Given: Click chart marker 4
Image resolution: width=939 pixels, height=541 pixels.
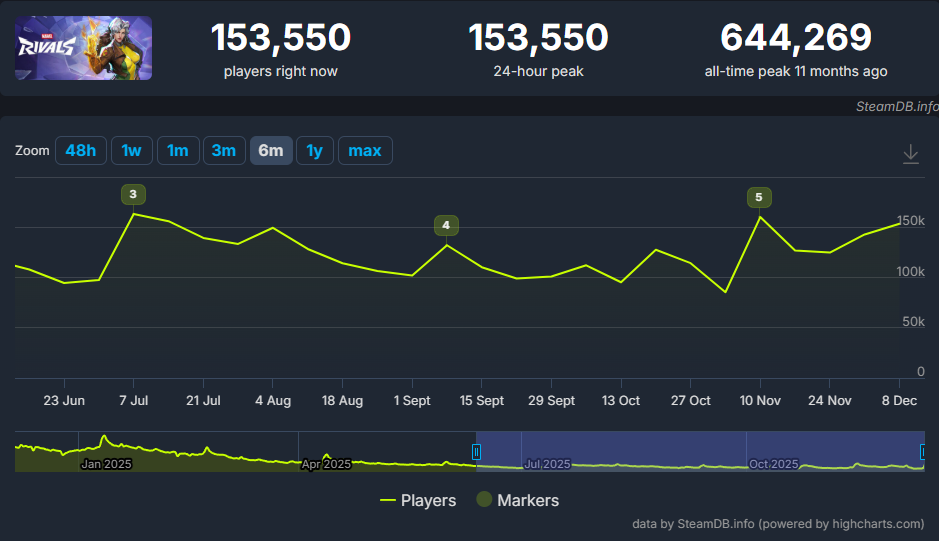Looking at the screenshot, I should [x=446, y=225].
